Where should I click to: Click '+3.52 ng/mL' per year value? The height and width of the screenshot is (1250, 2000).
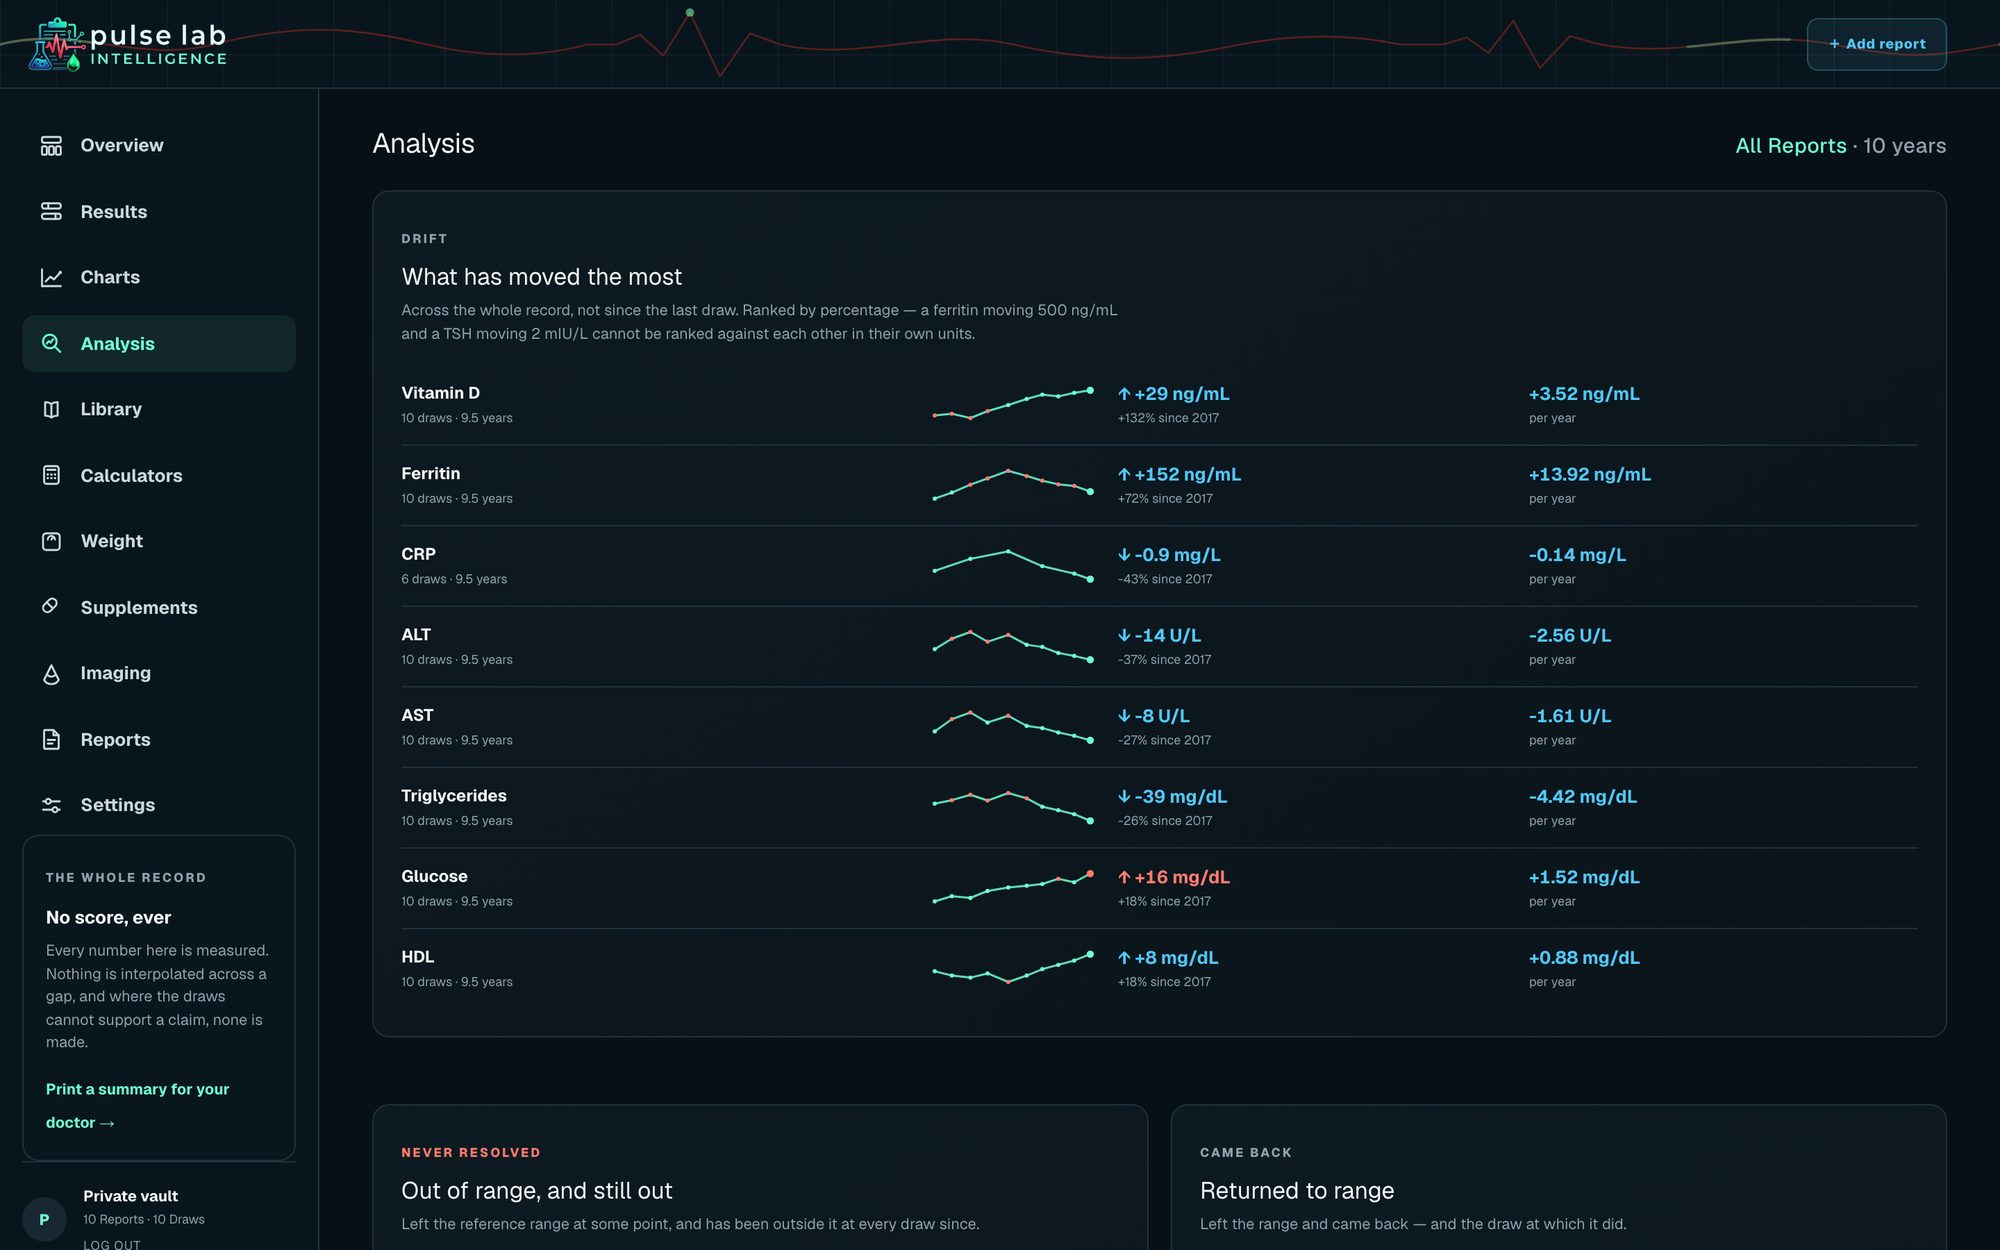tap(1584, 394)
